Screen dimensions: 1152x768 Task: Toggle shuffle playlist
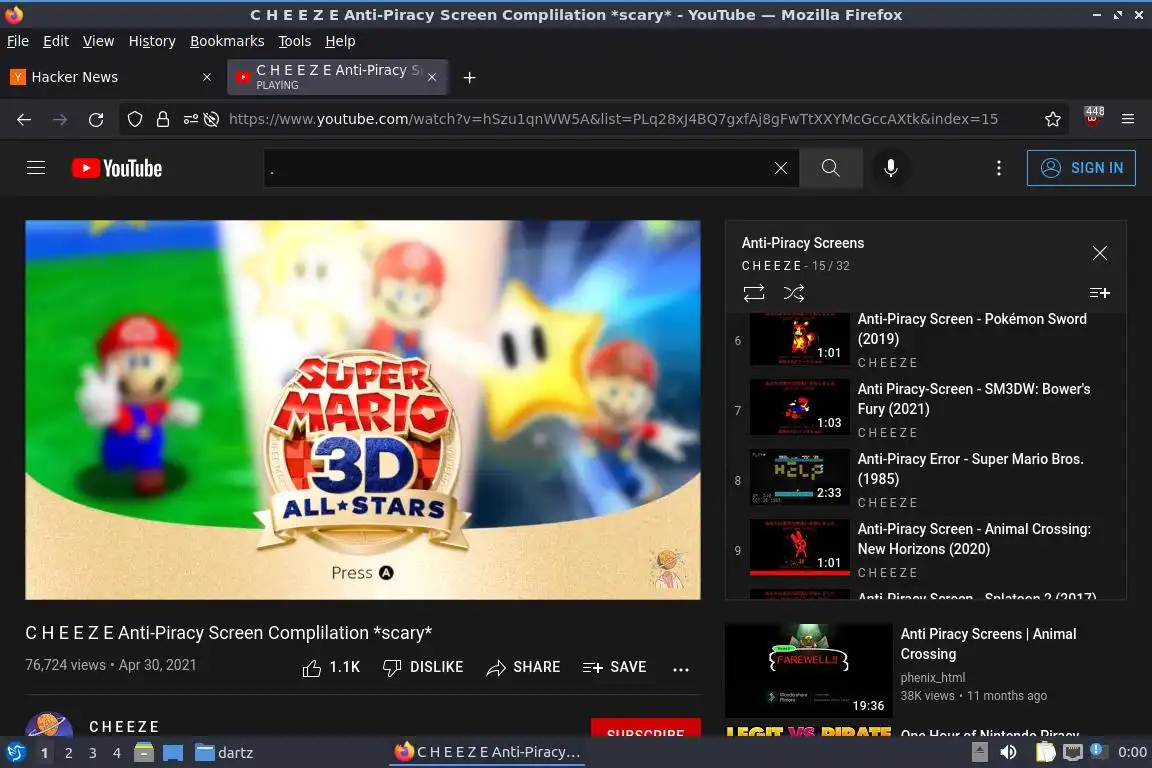click(x=793, y=293)
